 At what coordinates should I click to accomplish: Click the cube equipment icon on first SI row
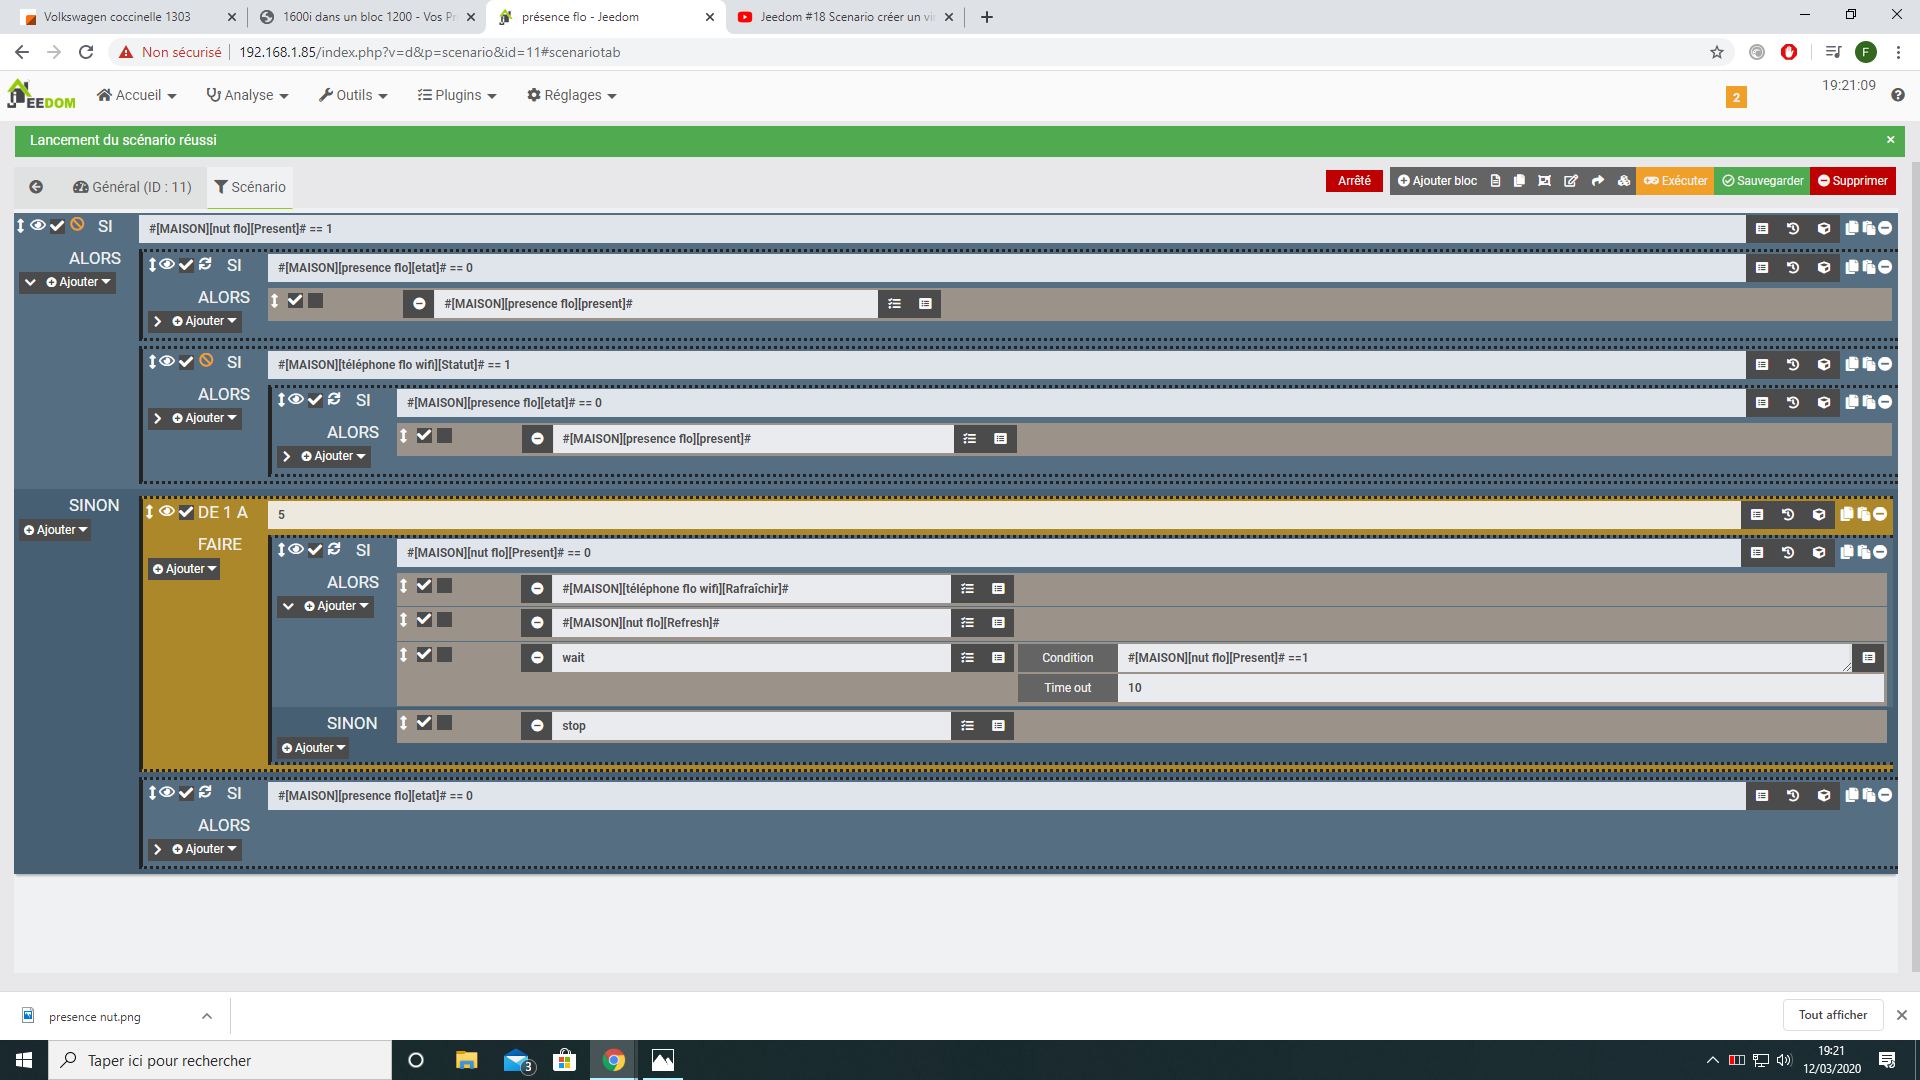[x=1824, y=229]
